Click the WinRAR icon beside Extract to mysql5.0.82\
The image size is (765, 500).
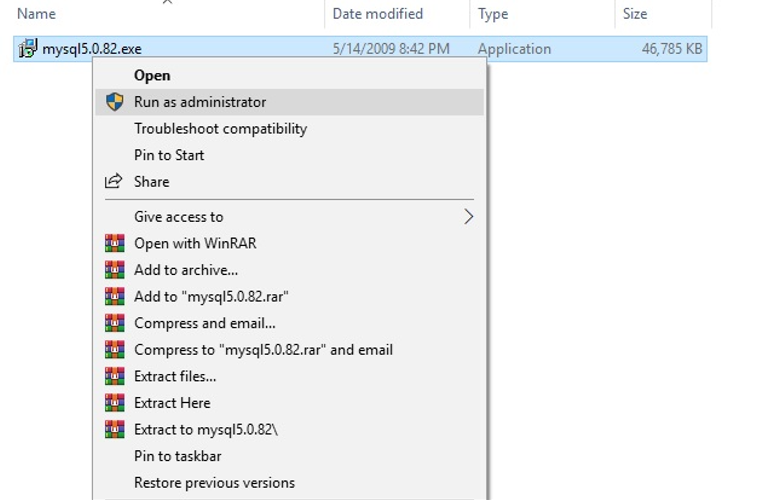115,429
